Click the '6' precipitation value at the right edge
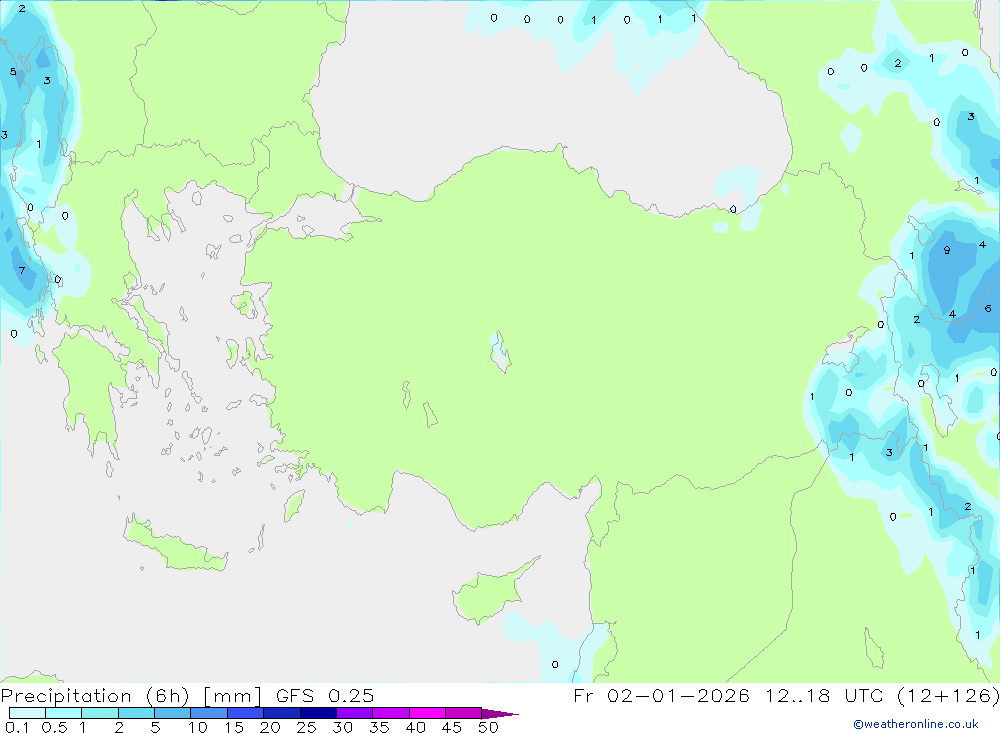1000x733 pixels. click(988, 308)
